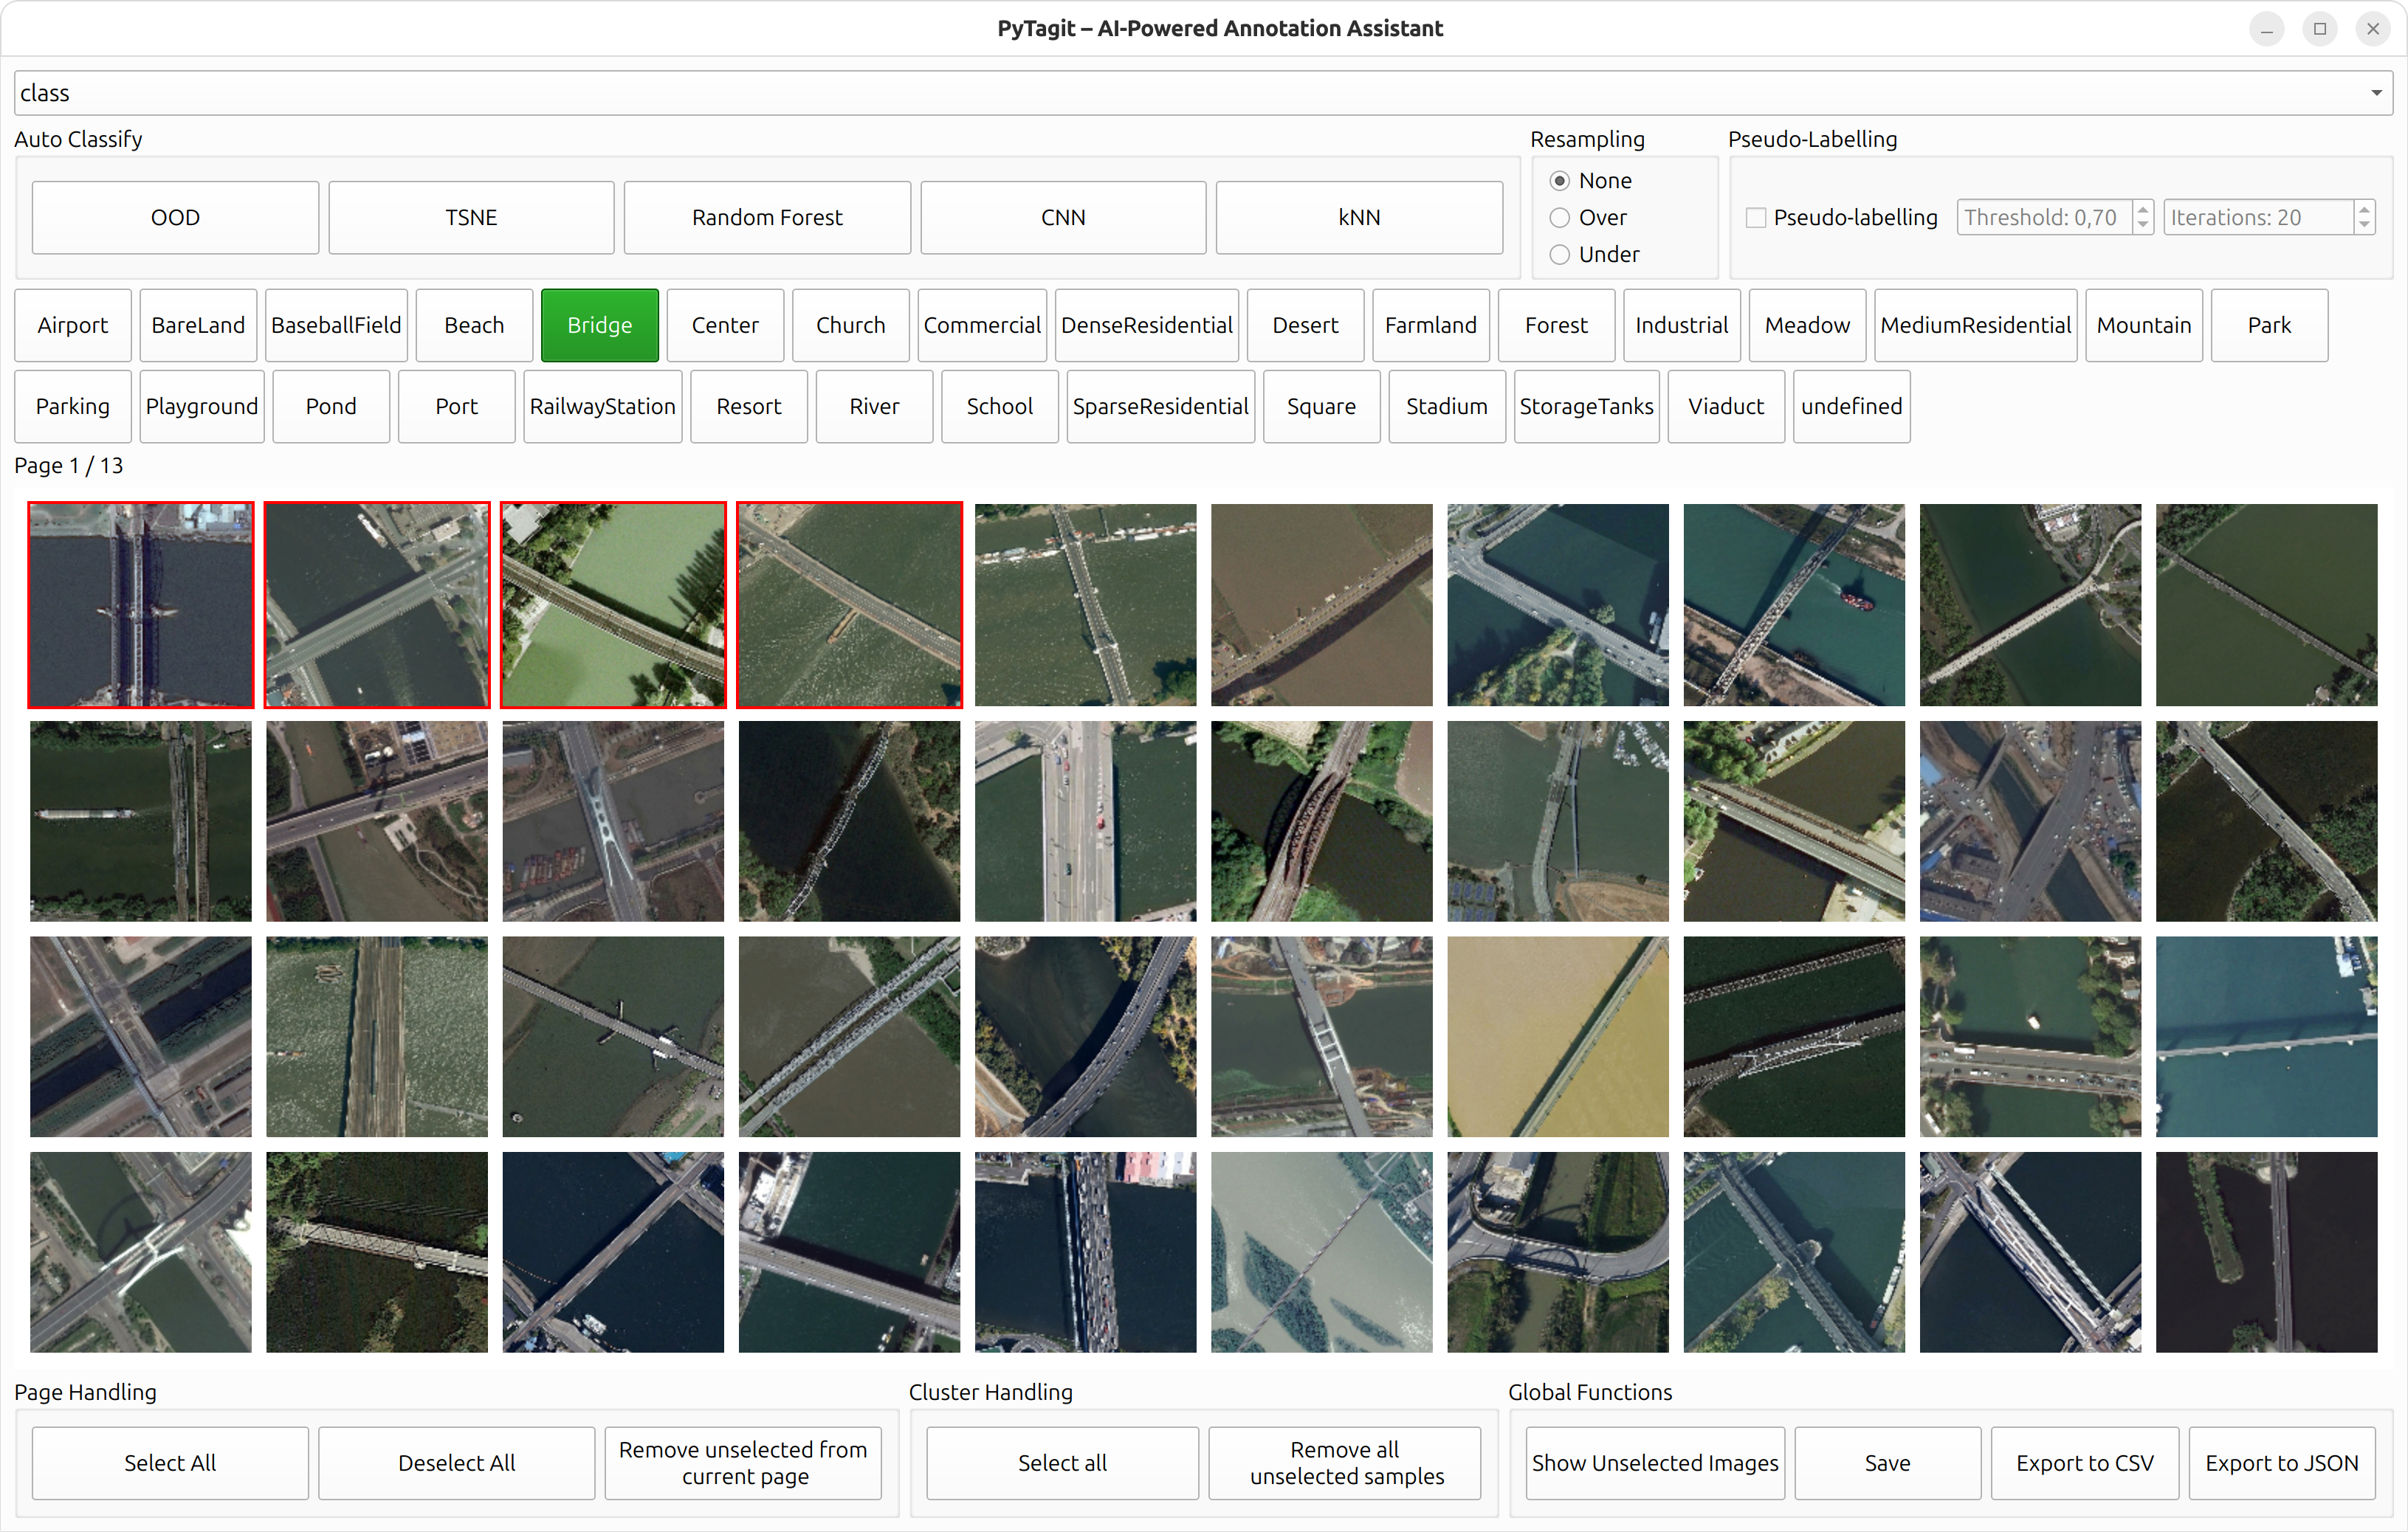Enable the Pseudo-labelling checkbox
The image size is (2408, 1532).
(x=1756, y=217)
